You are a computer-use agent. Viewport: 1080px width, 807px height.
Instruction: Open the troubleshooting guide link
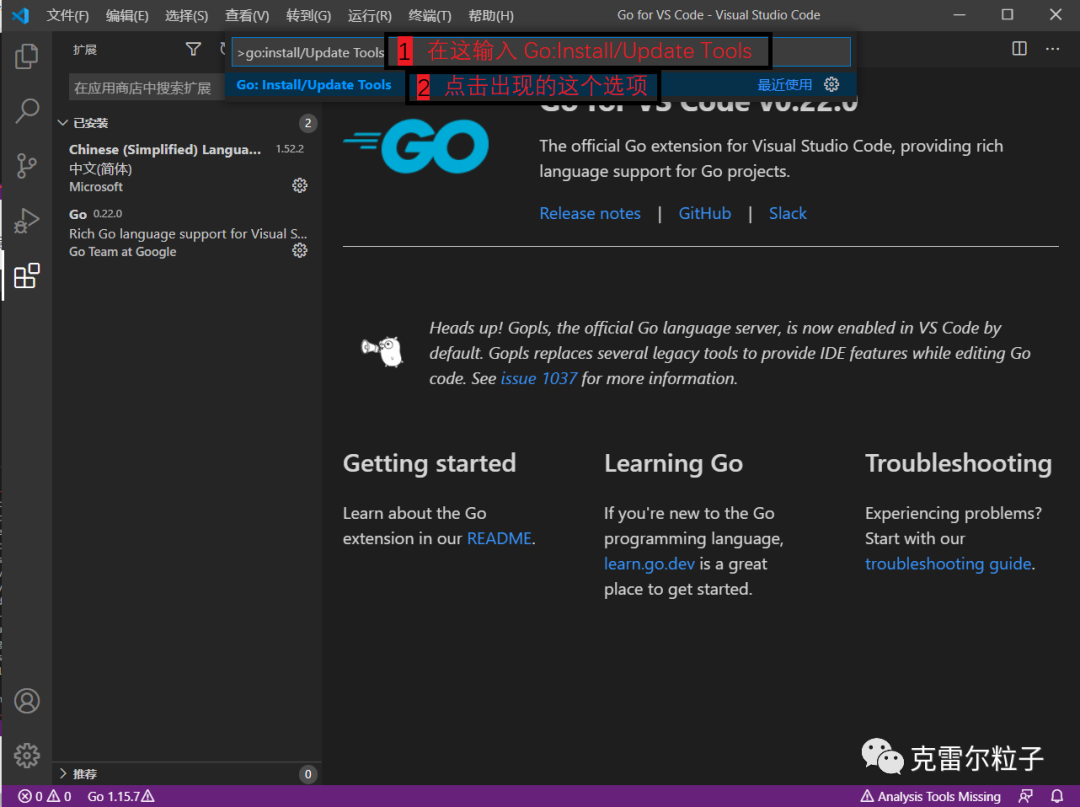tap(948, 564)
